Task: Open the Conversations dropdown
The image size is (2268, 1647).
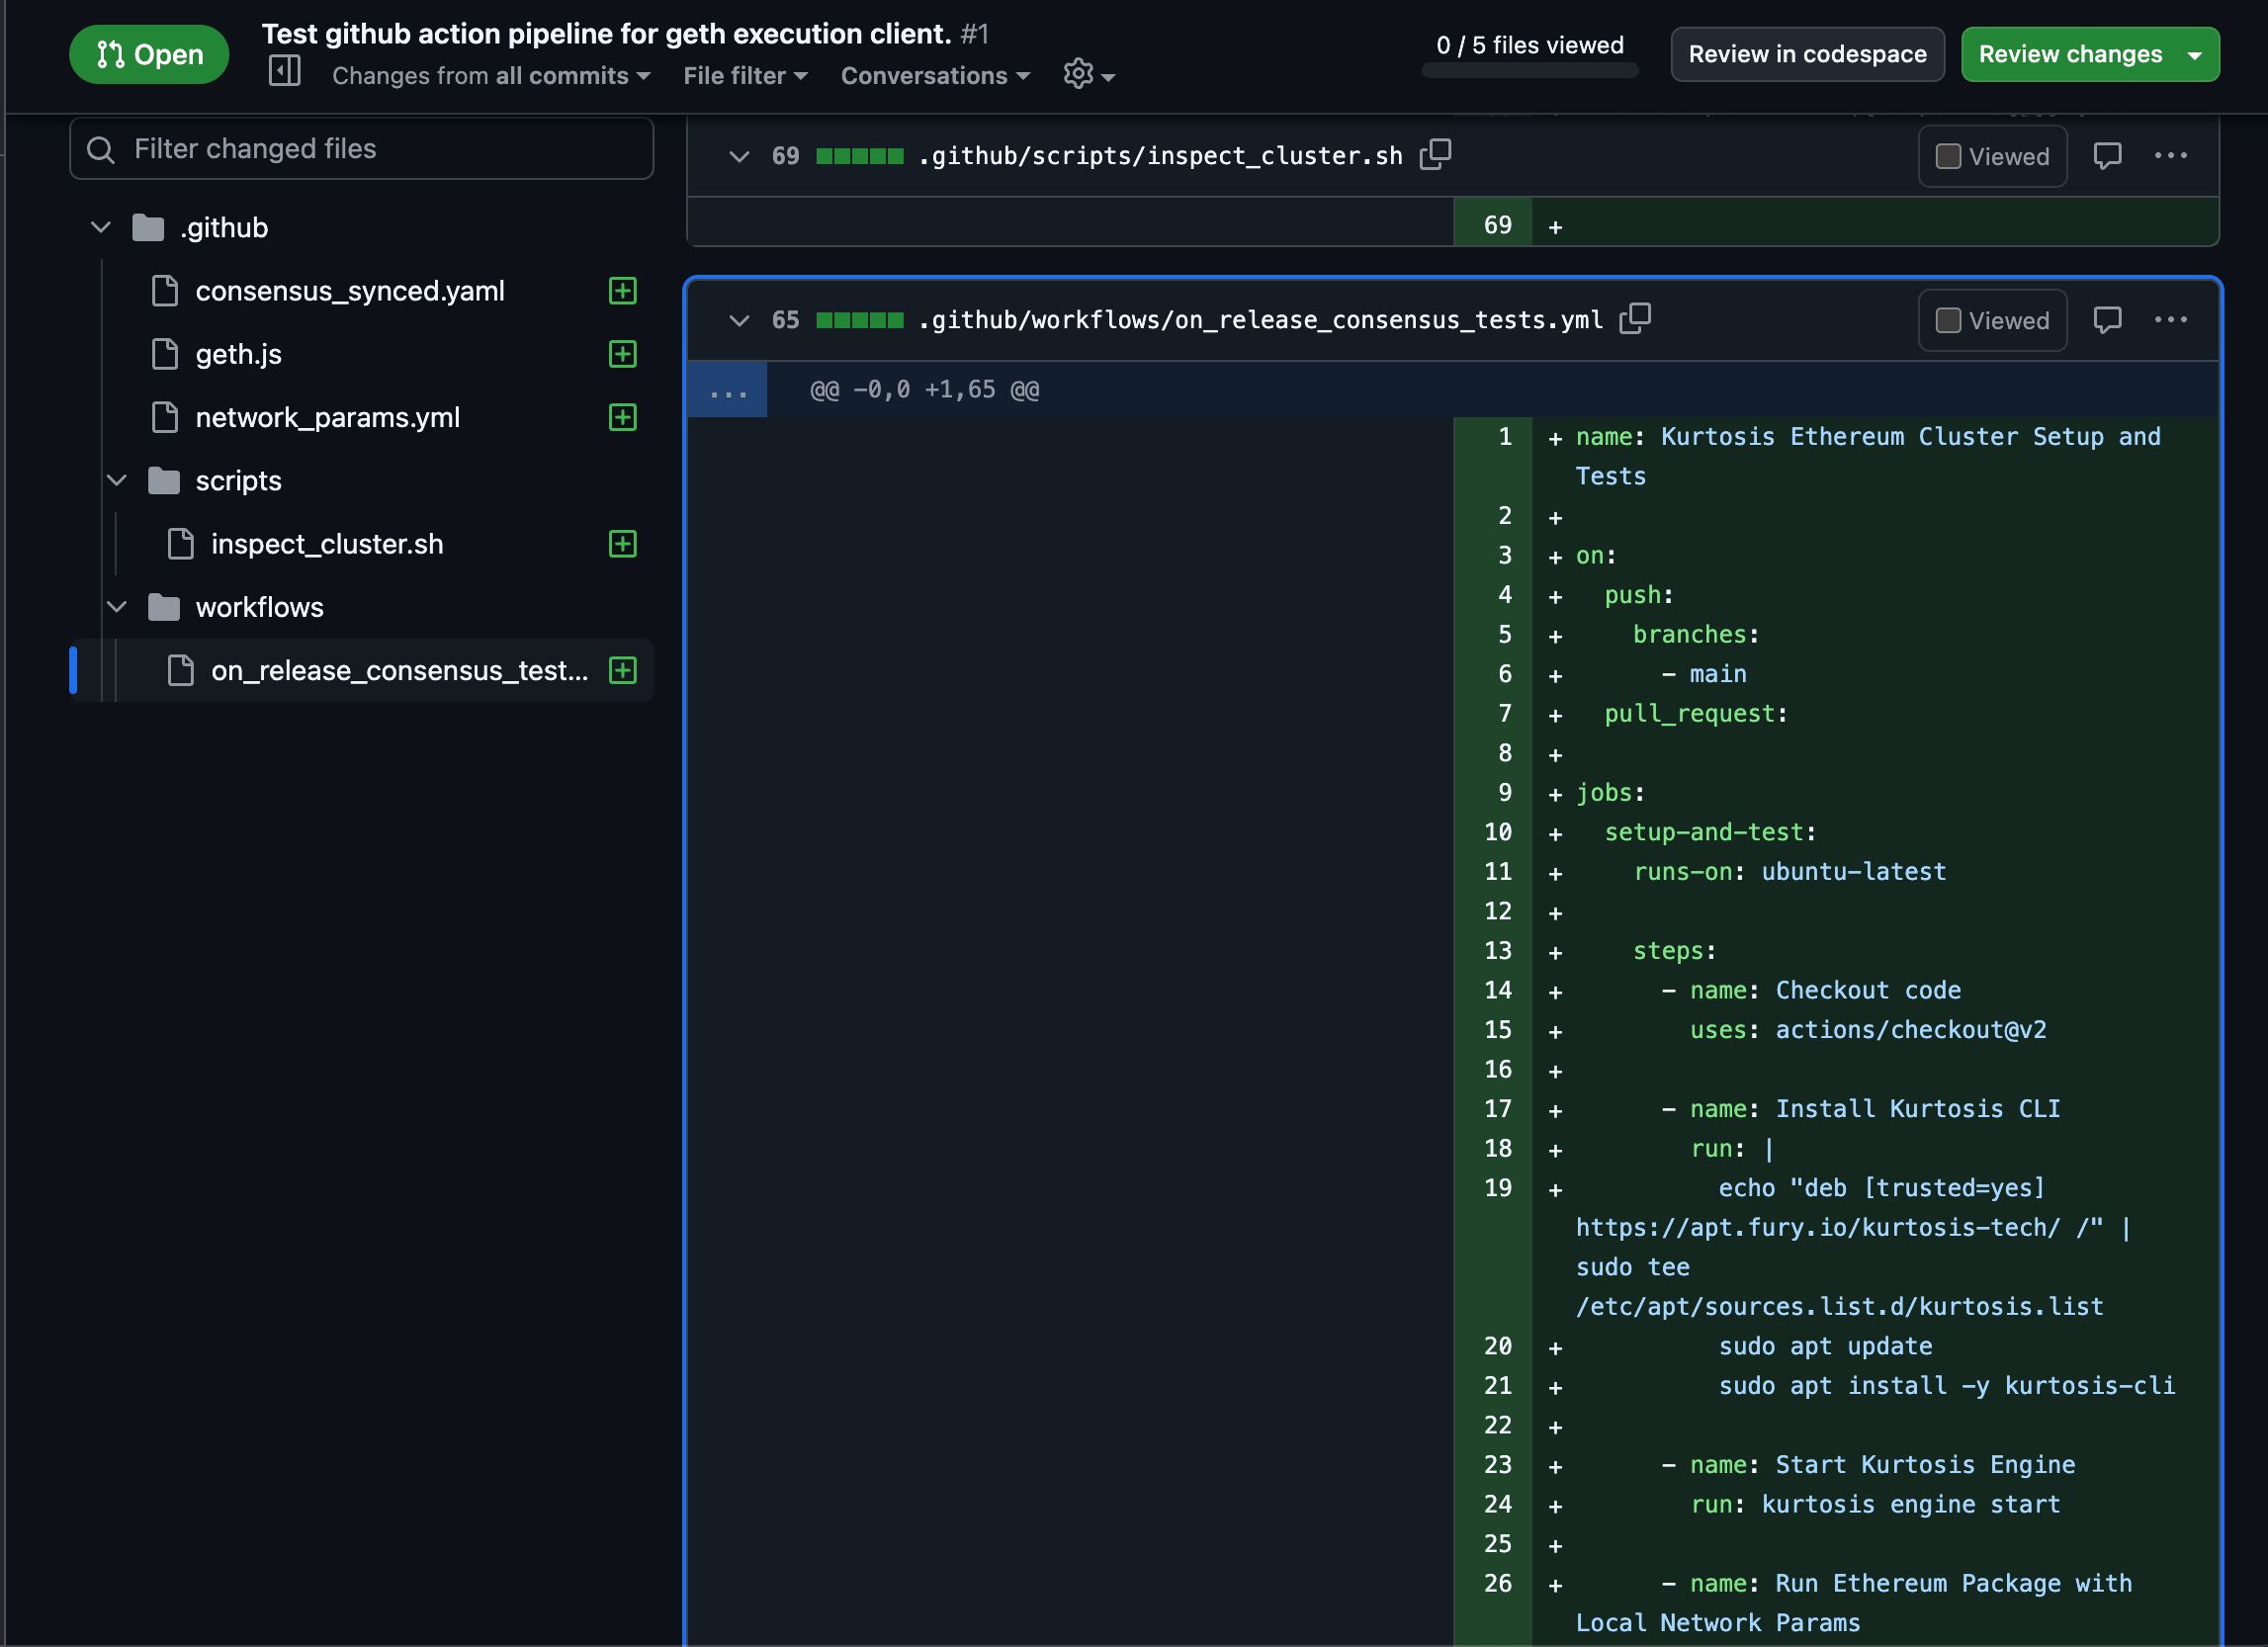Action: coord(935,76)
